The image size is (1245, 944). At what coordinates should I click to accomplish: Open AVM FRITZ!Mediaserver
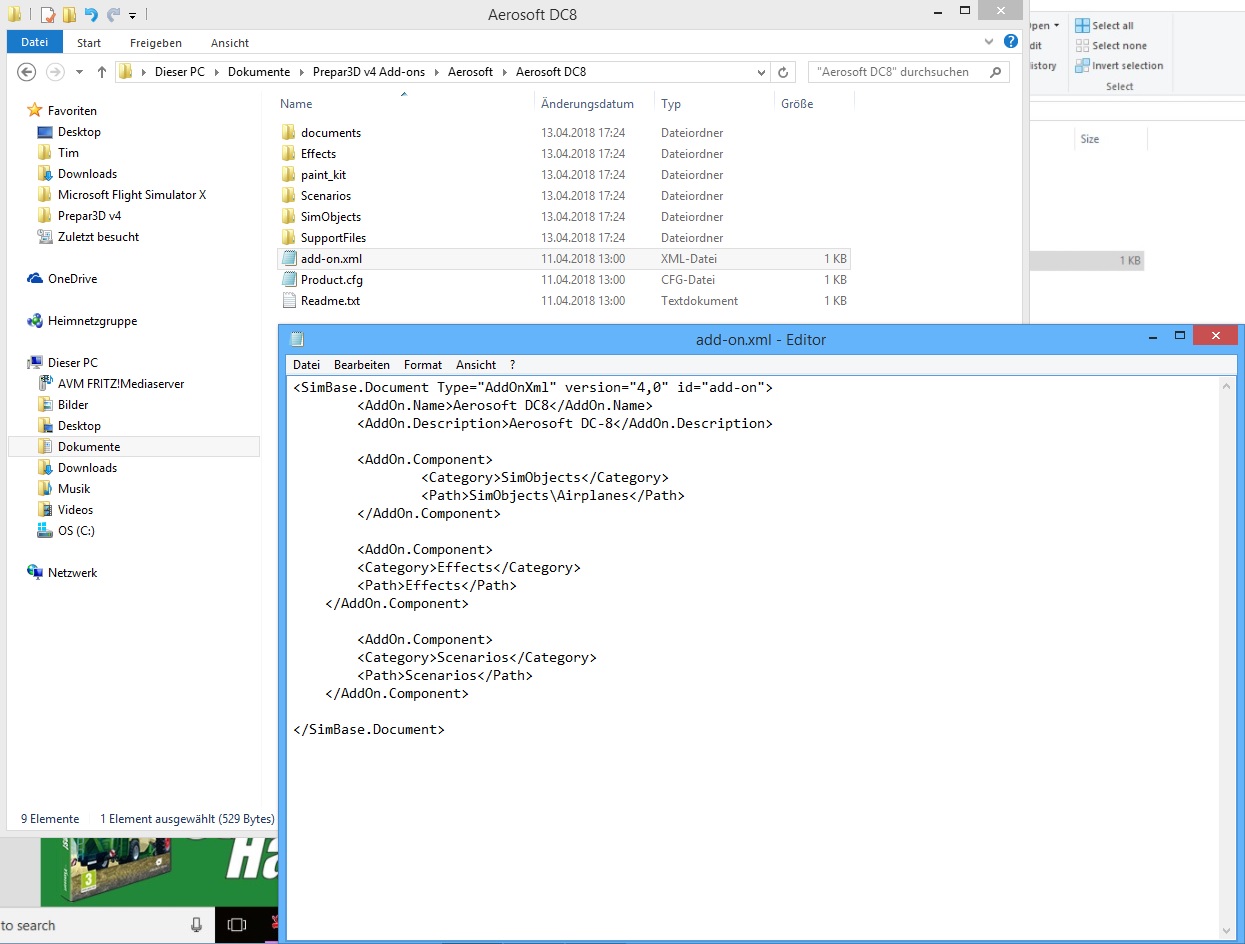pyautogui.click(x=121, y=384)
